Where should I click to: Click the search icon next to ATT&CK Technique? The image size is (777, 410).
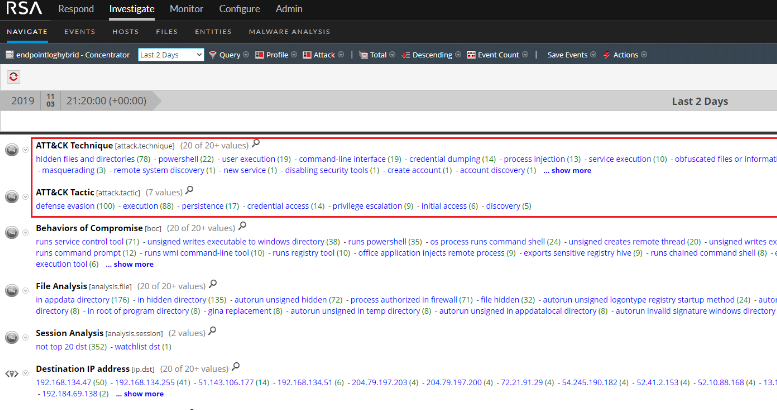click(256, 144)
